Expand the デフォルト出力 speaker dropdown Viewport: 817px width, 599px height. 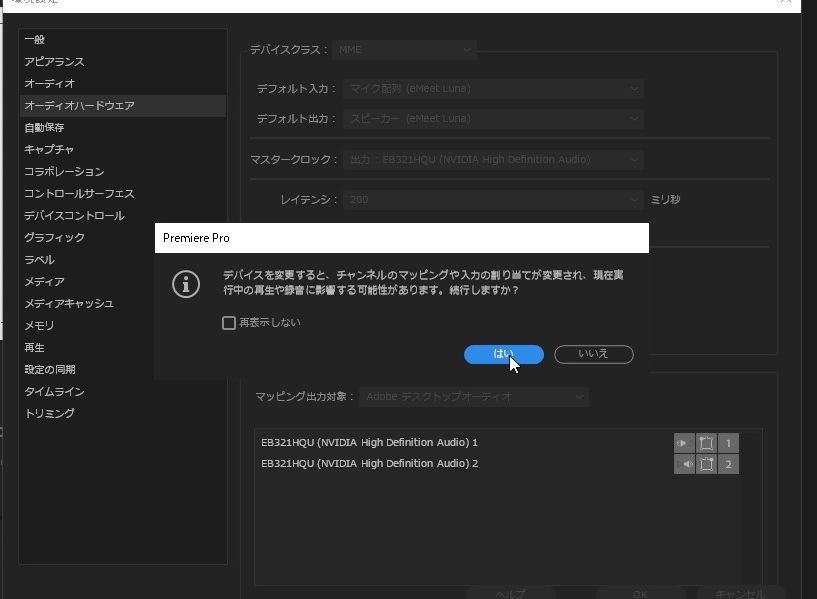coord(493,118)
